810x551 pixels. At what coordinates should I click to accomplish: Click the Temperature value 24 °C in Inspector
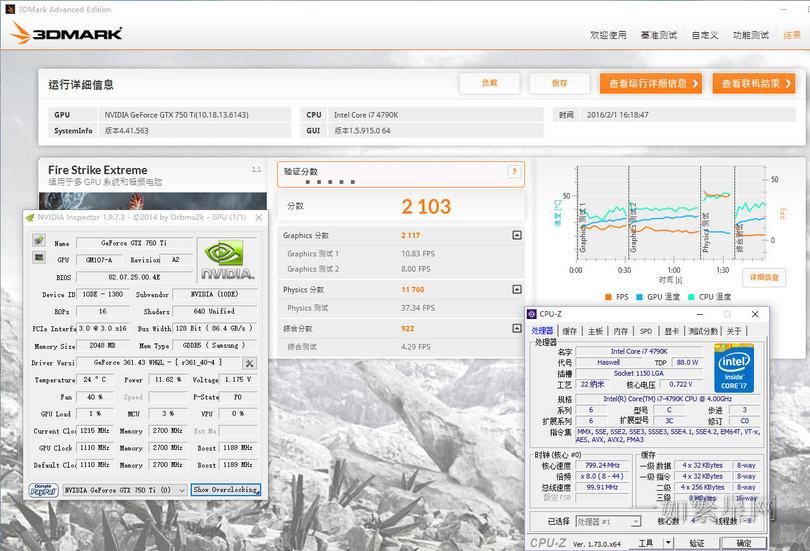click(x=95, y=380)
